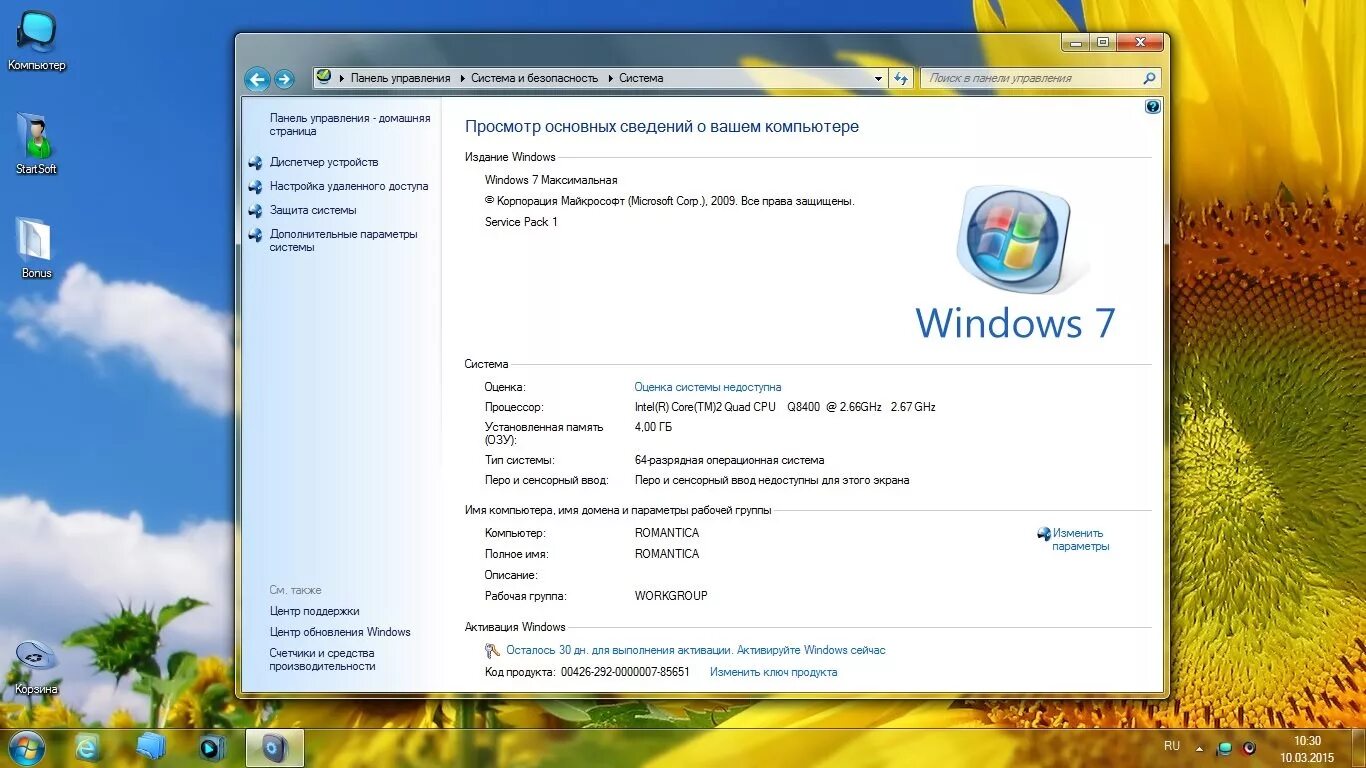Select the Service Pack 1 text

tap(521, 222)
